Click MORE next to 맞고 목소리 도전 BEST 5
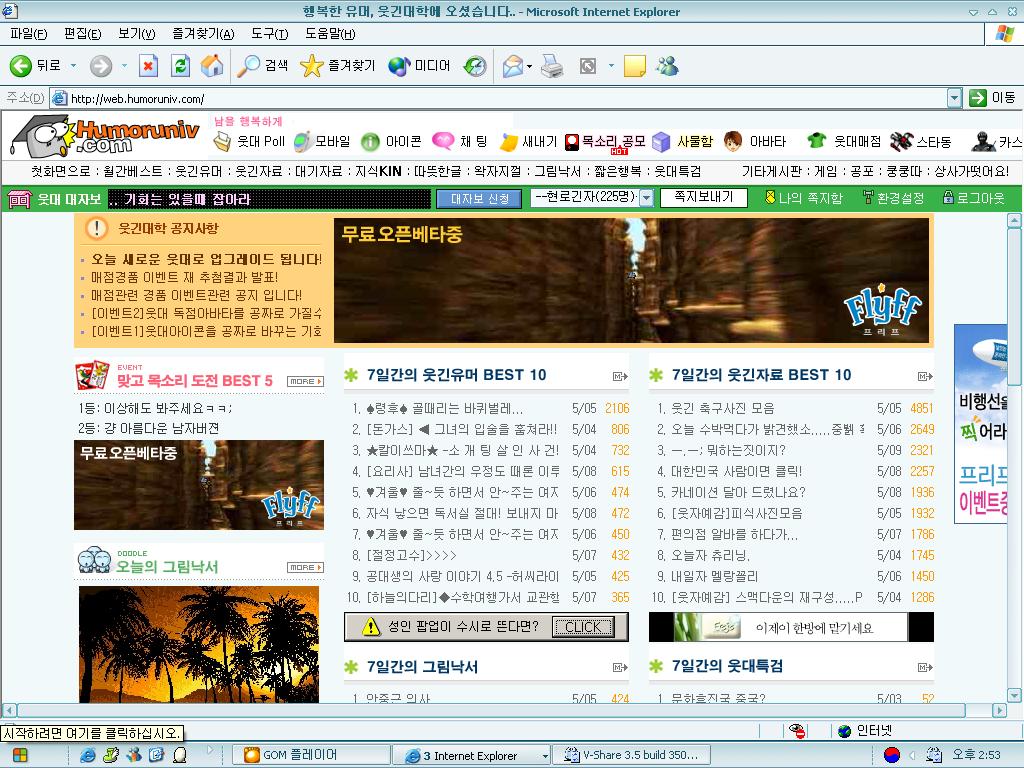The height and width of the screenshot is (768, 1024). click(306, 381)
